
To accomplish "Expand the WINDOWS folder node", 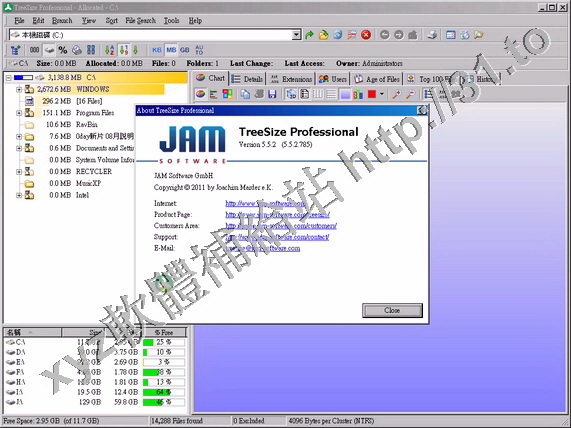I will (19, 89).
